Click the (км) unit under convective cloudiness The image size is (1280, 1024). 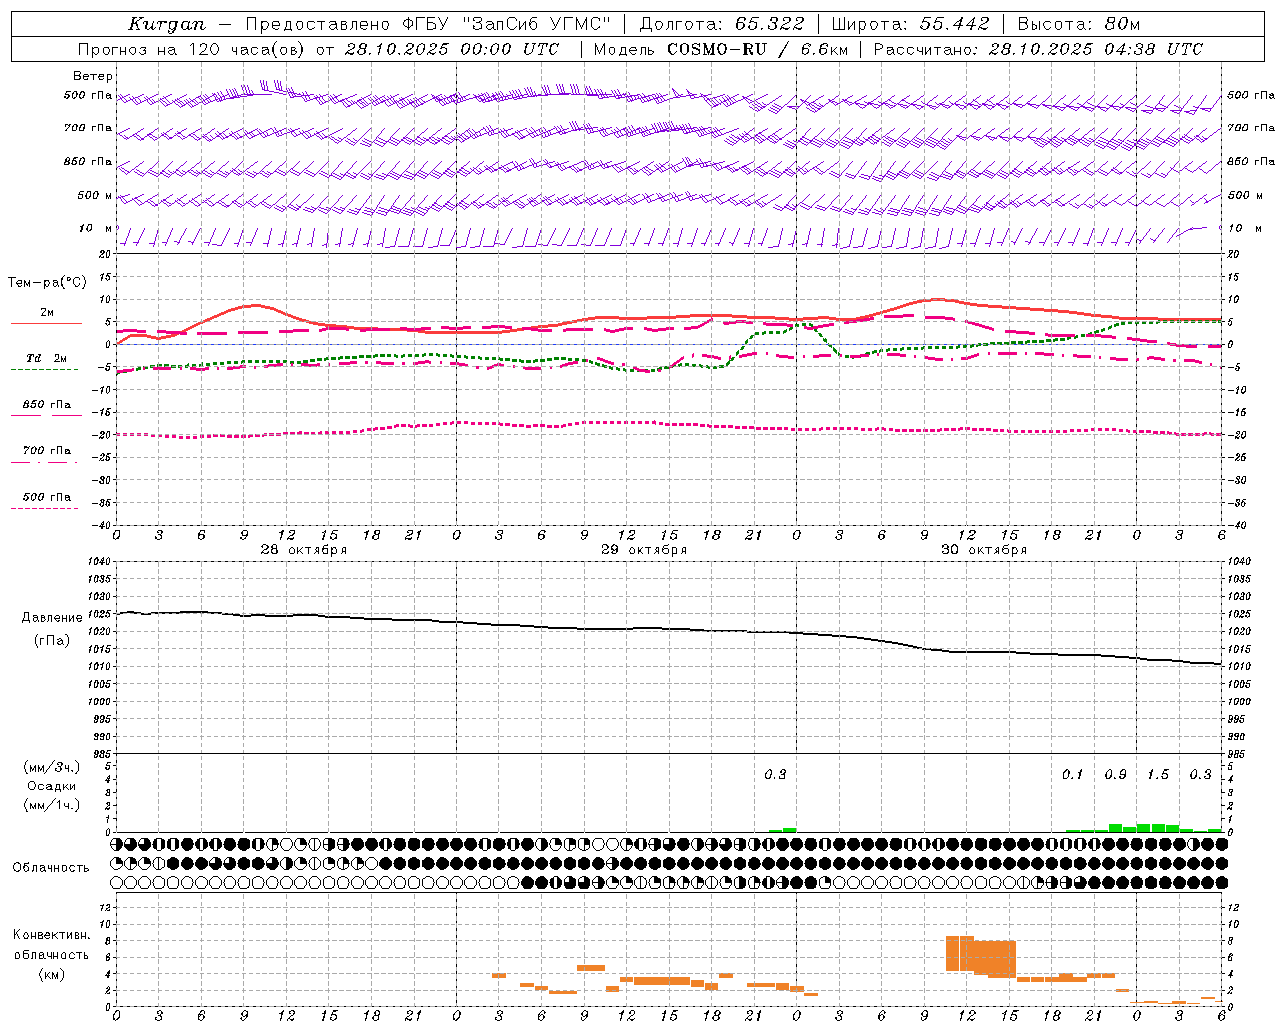coord(52,975)
